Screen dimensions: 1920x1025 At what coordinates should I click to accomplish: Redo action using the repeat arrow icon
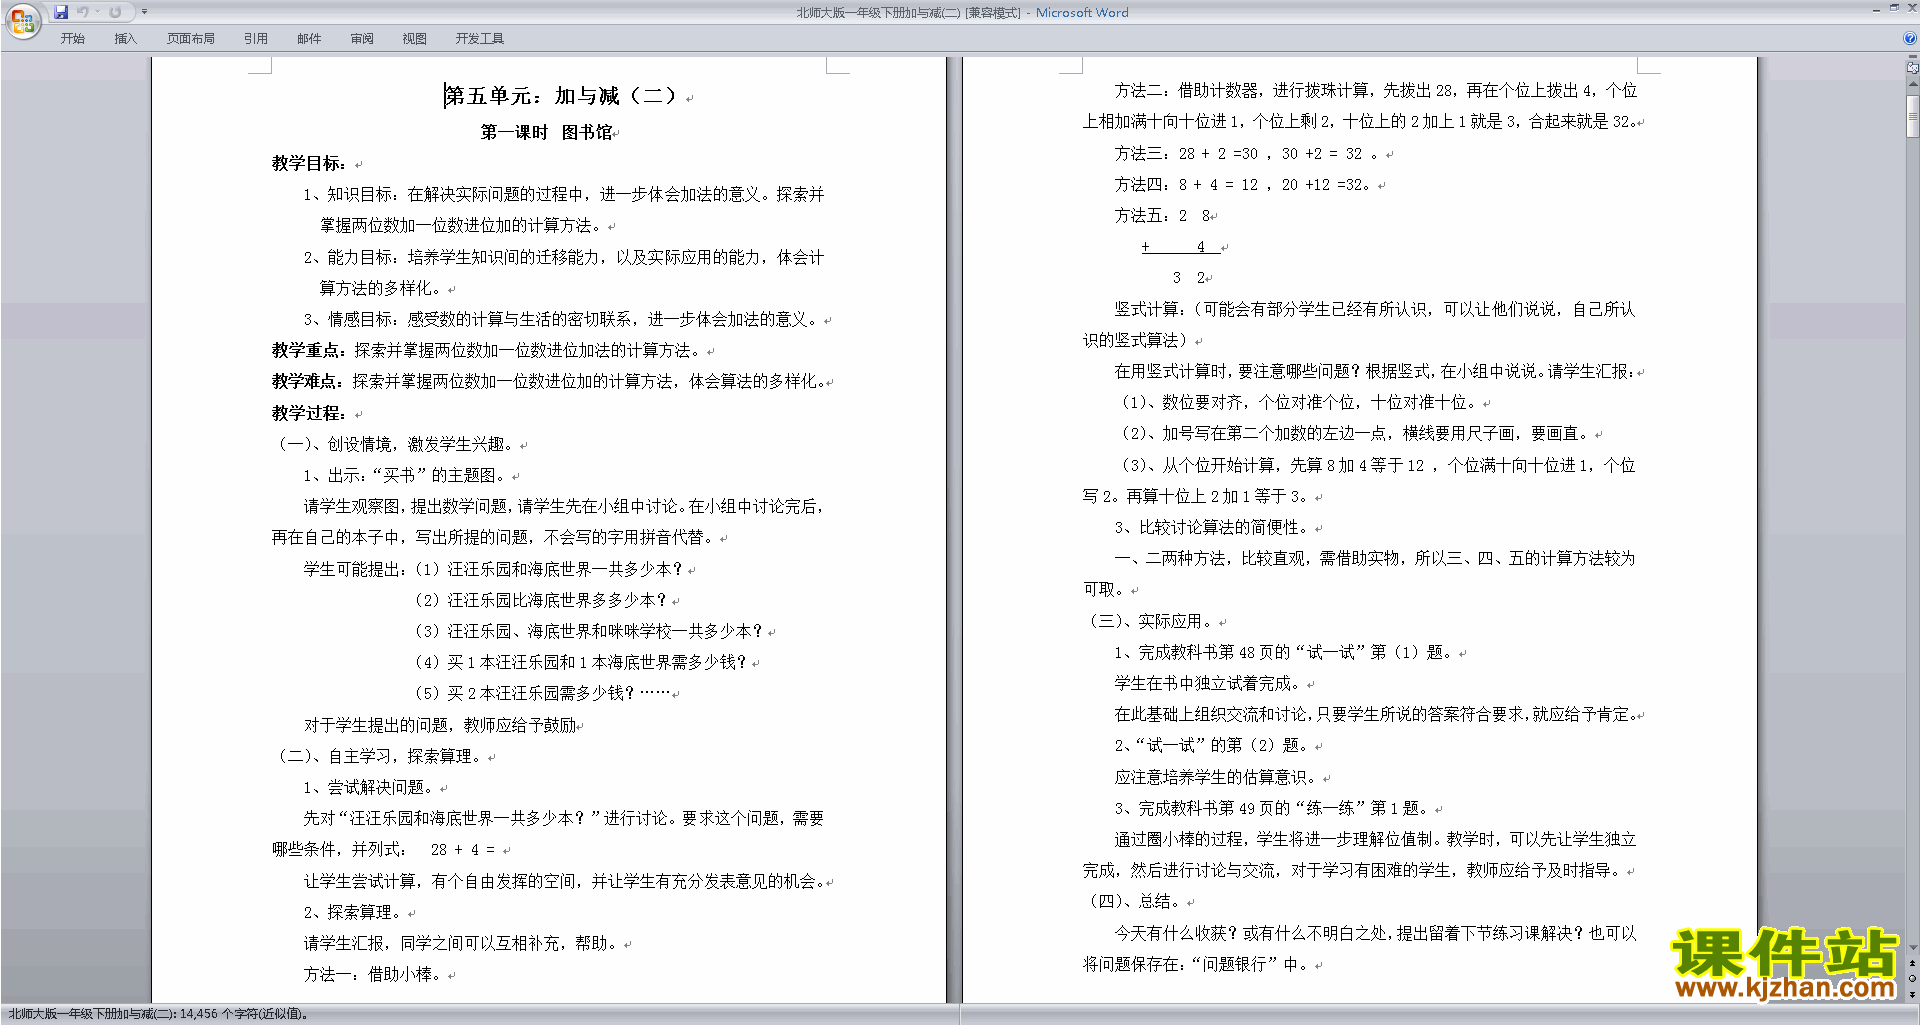(115, 12)
